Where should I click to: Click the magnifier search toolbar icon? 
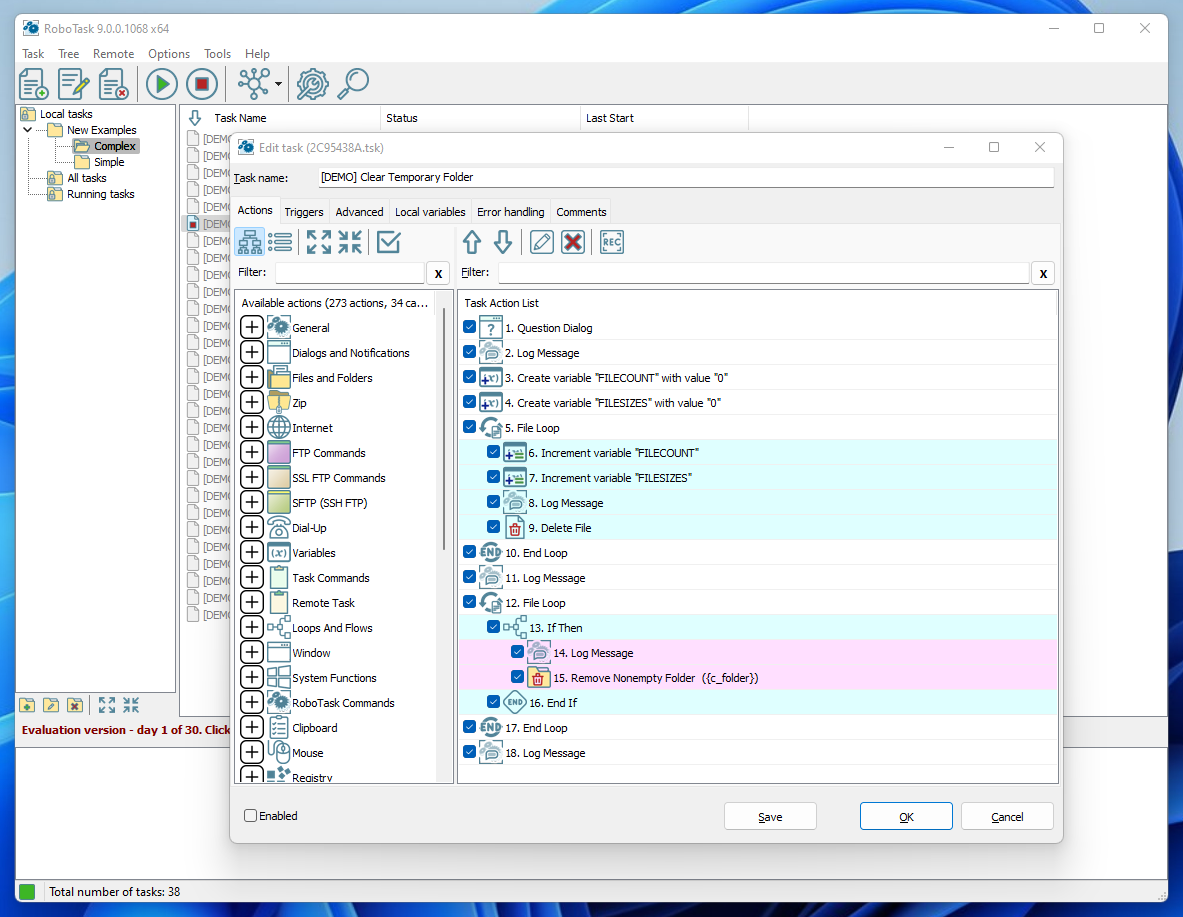point(352,84)
